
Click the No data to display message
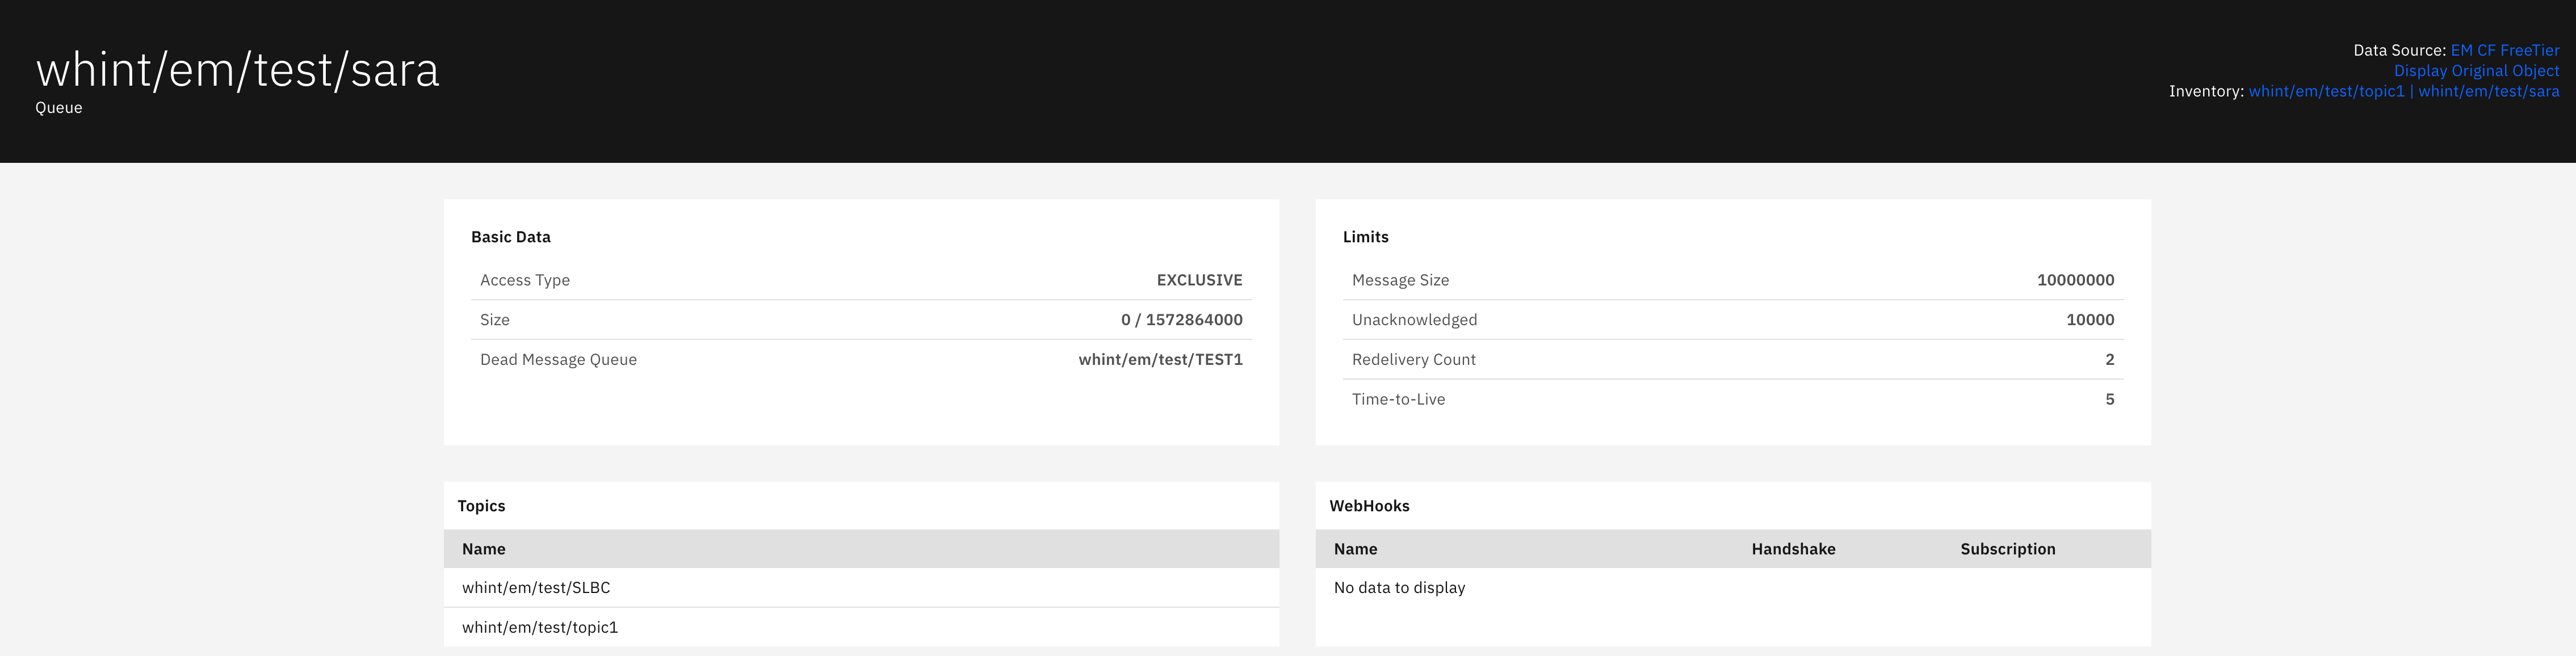point(1399,588)
